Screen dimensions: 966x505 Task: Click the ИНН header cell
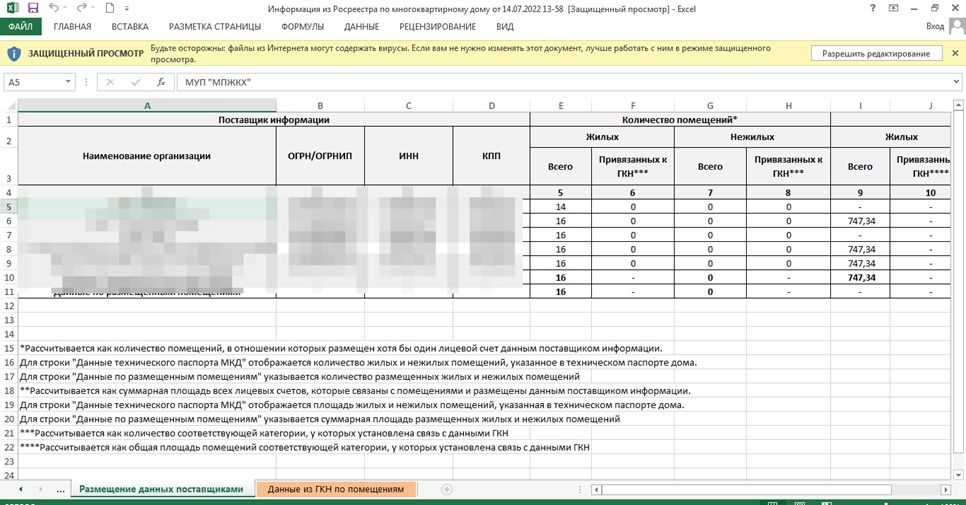click(408, 156)
